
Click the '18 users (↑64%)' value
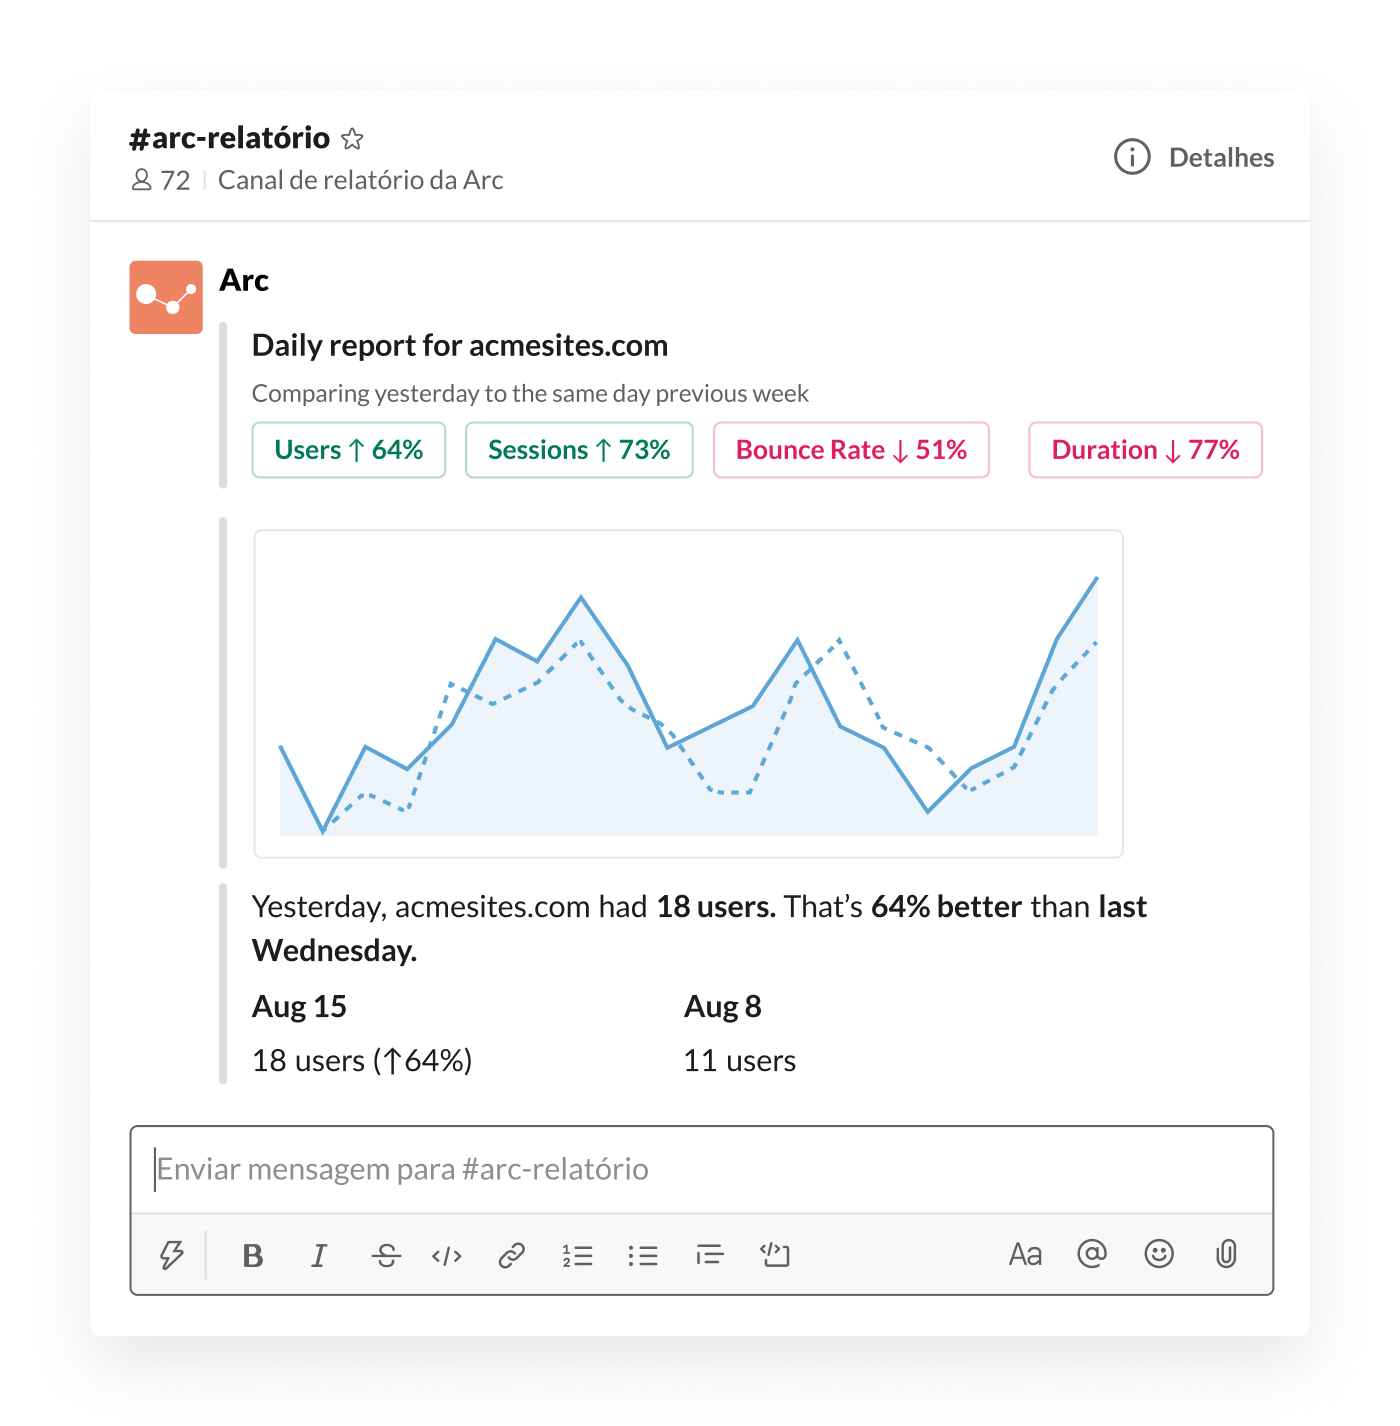[x=362, y=1060]
